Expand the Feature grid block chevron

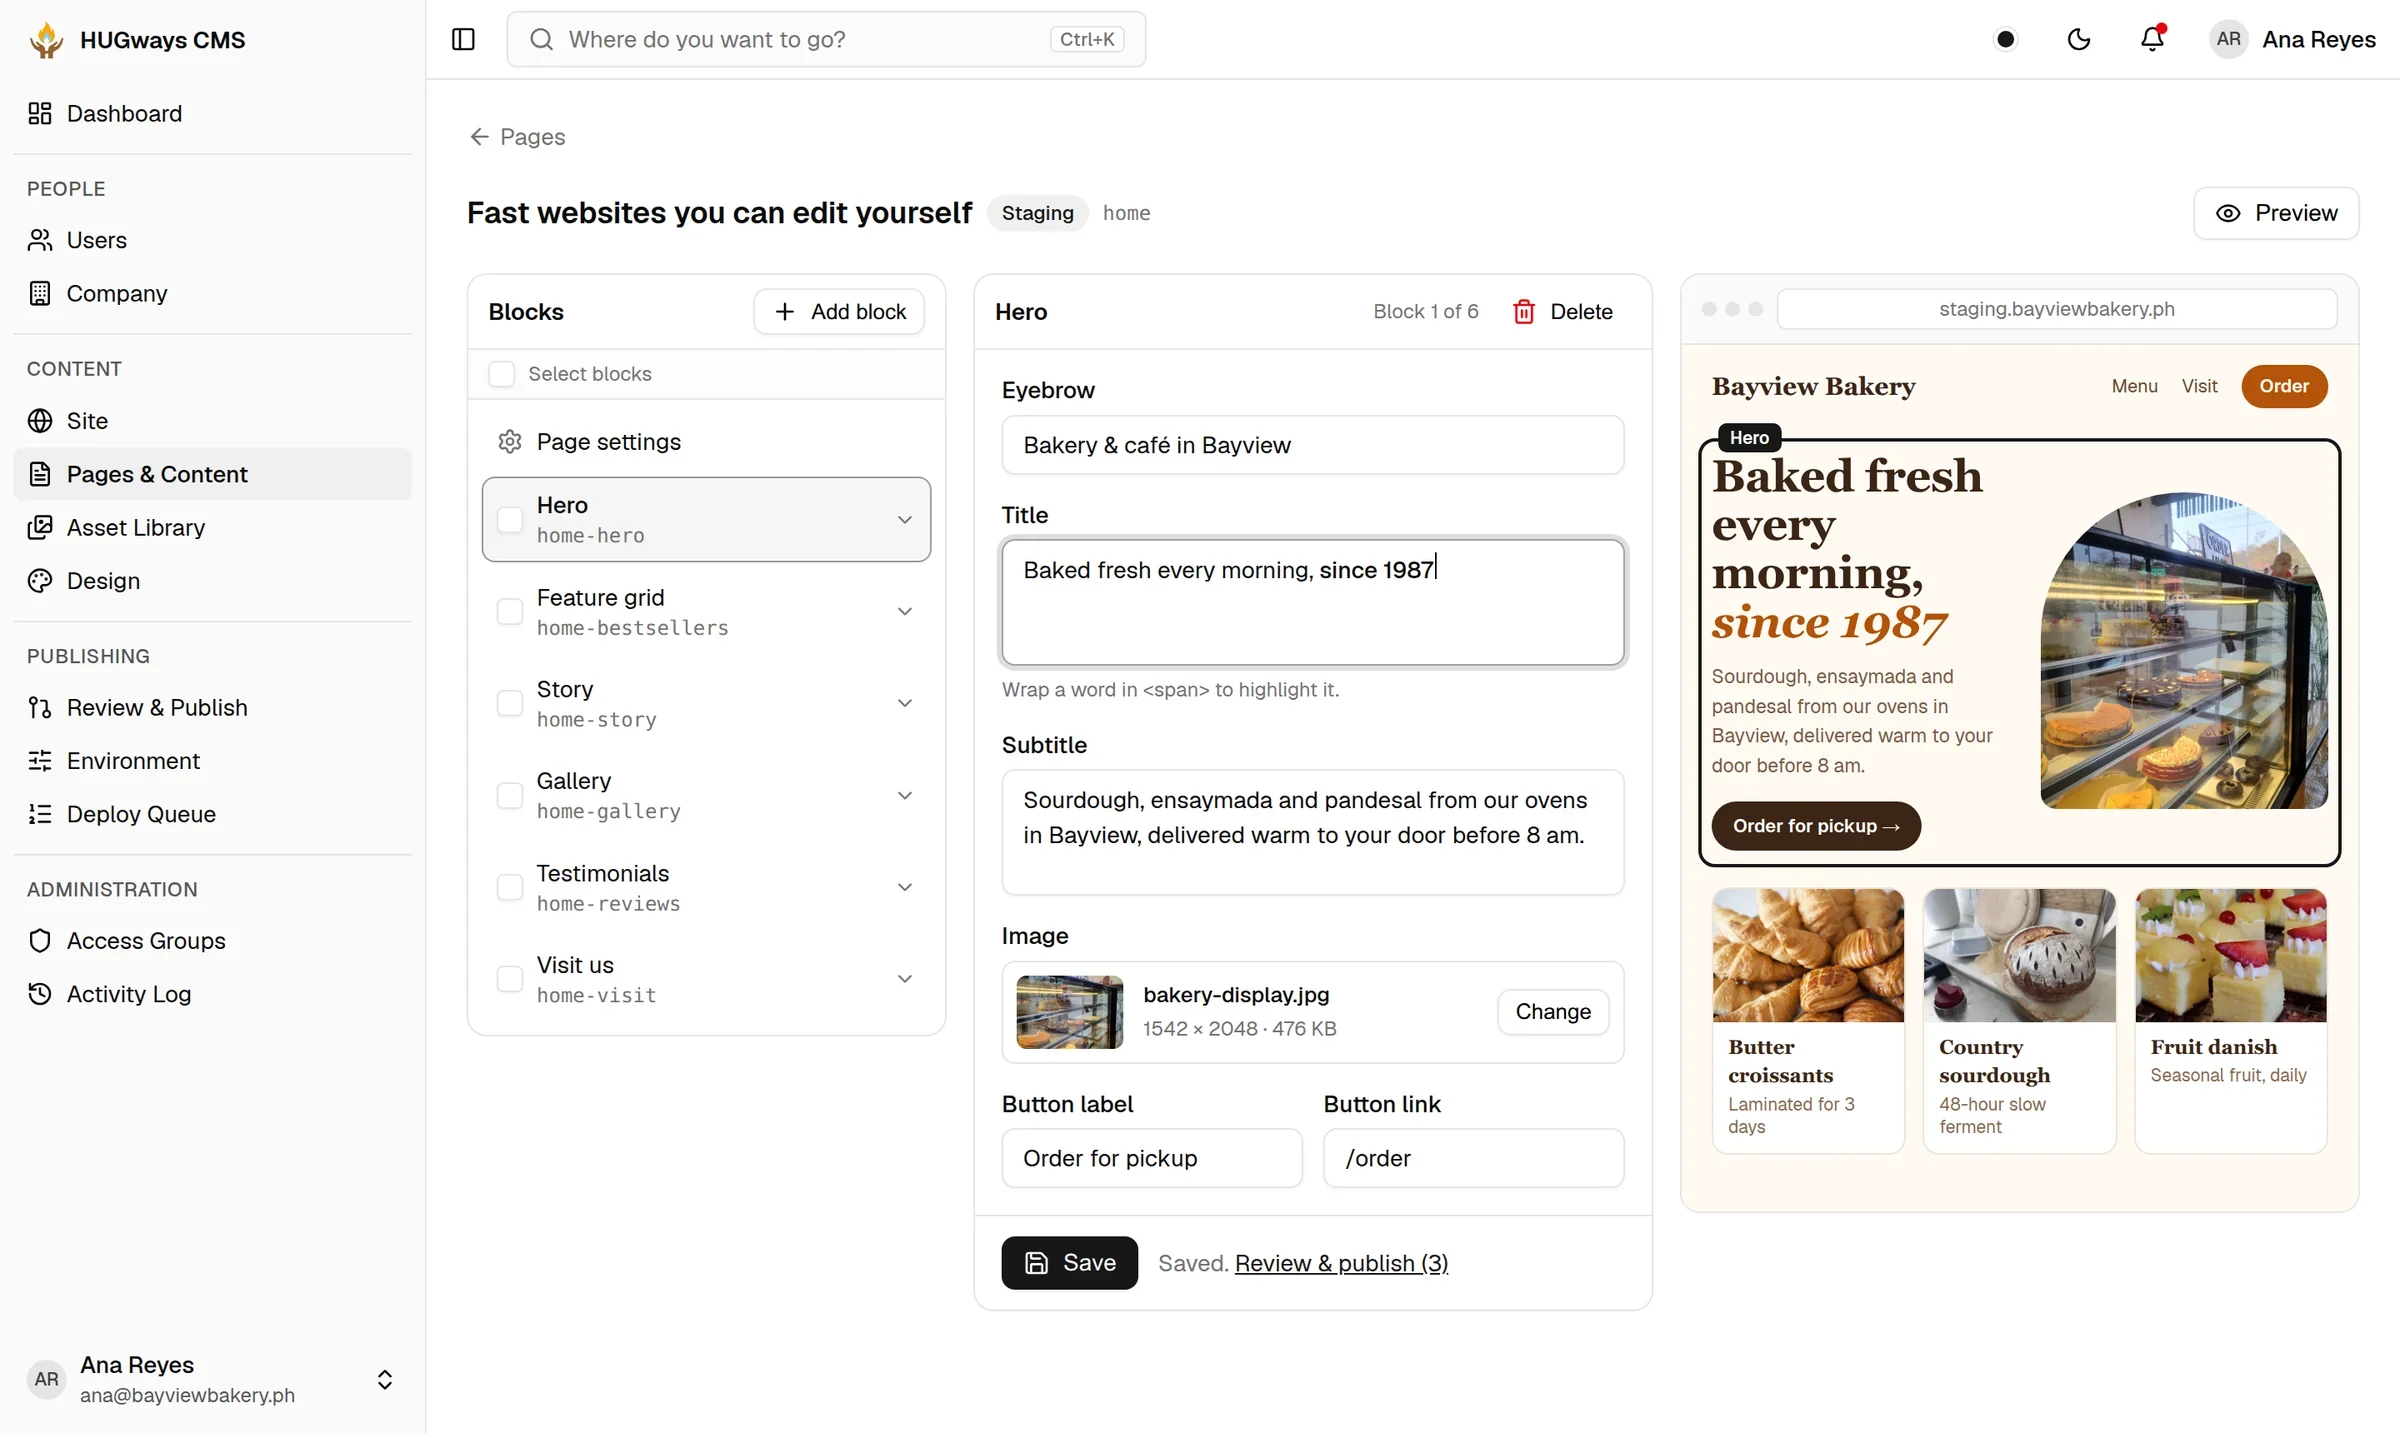point(905,612)
